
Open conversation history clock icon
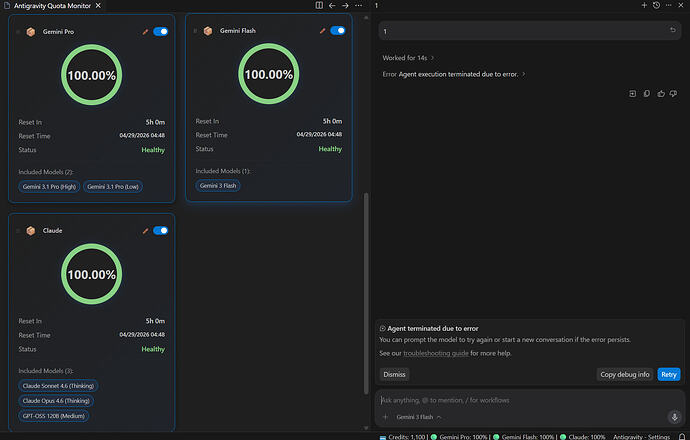click(x=656, y=5)
